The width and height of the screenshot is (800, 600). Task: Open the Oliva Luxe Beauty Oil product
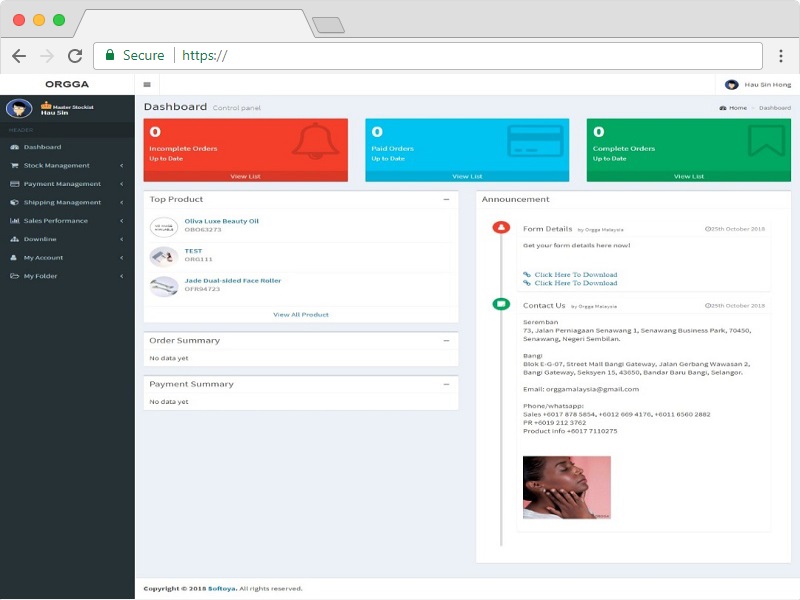[x=221, y=221]
